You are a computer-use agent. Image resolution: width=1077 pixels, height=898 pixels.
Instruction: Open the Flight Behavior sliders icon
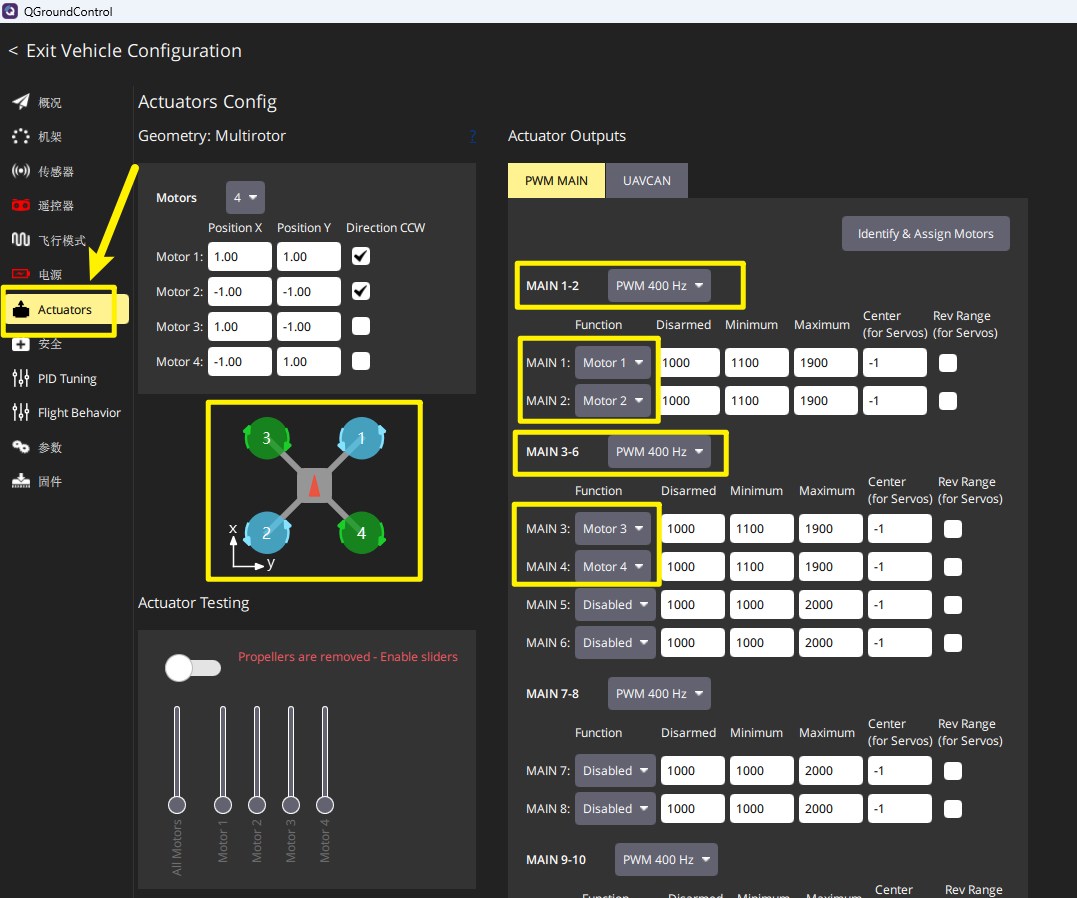21,412
